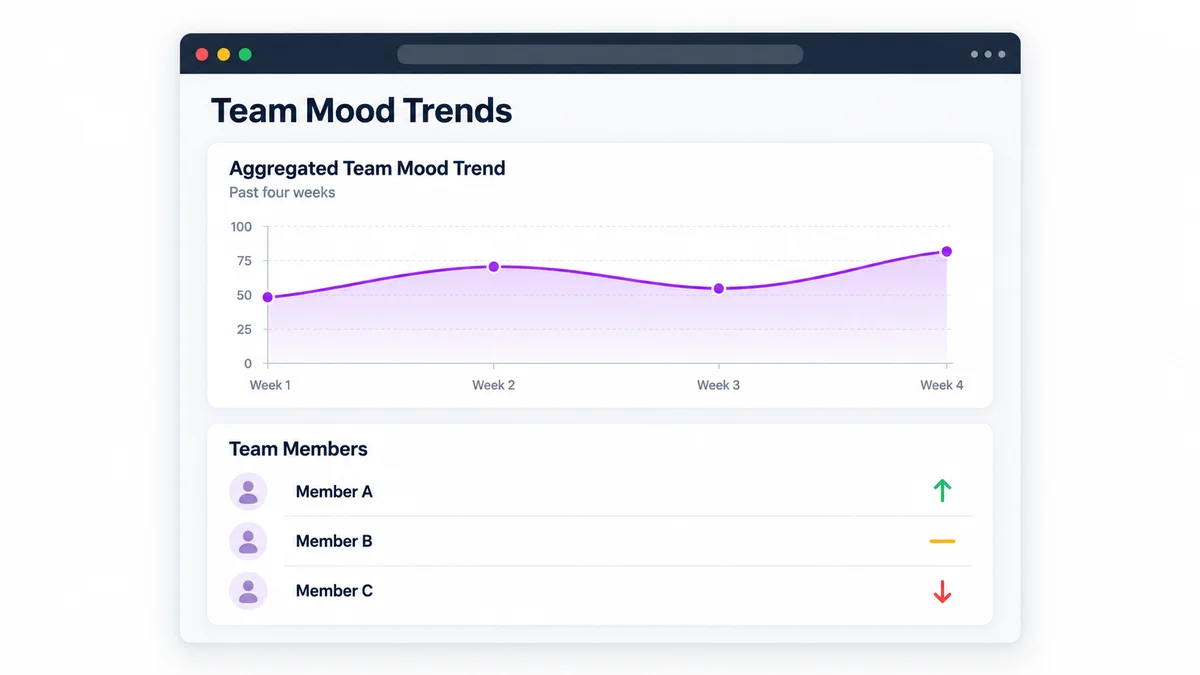Click the 75 value on y-axis

click(x=244, y=261)
